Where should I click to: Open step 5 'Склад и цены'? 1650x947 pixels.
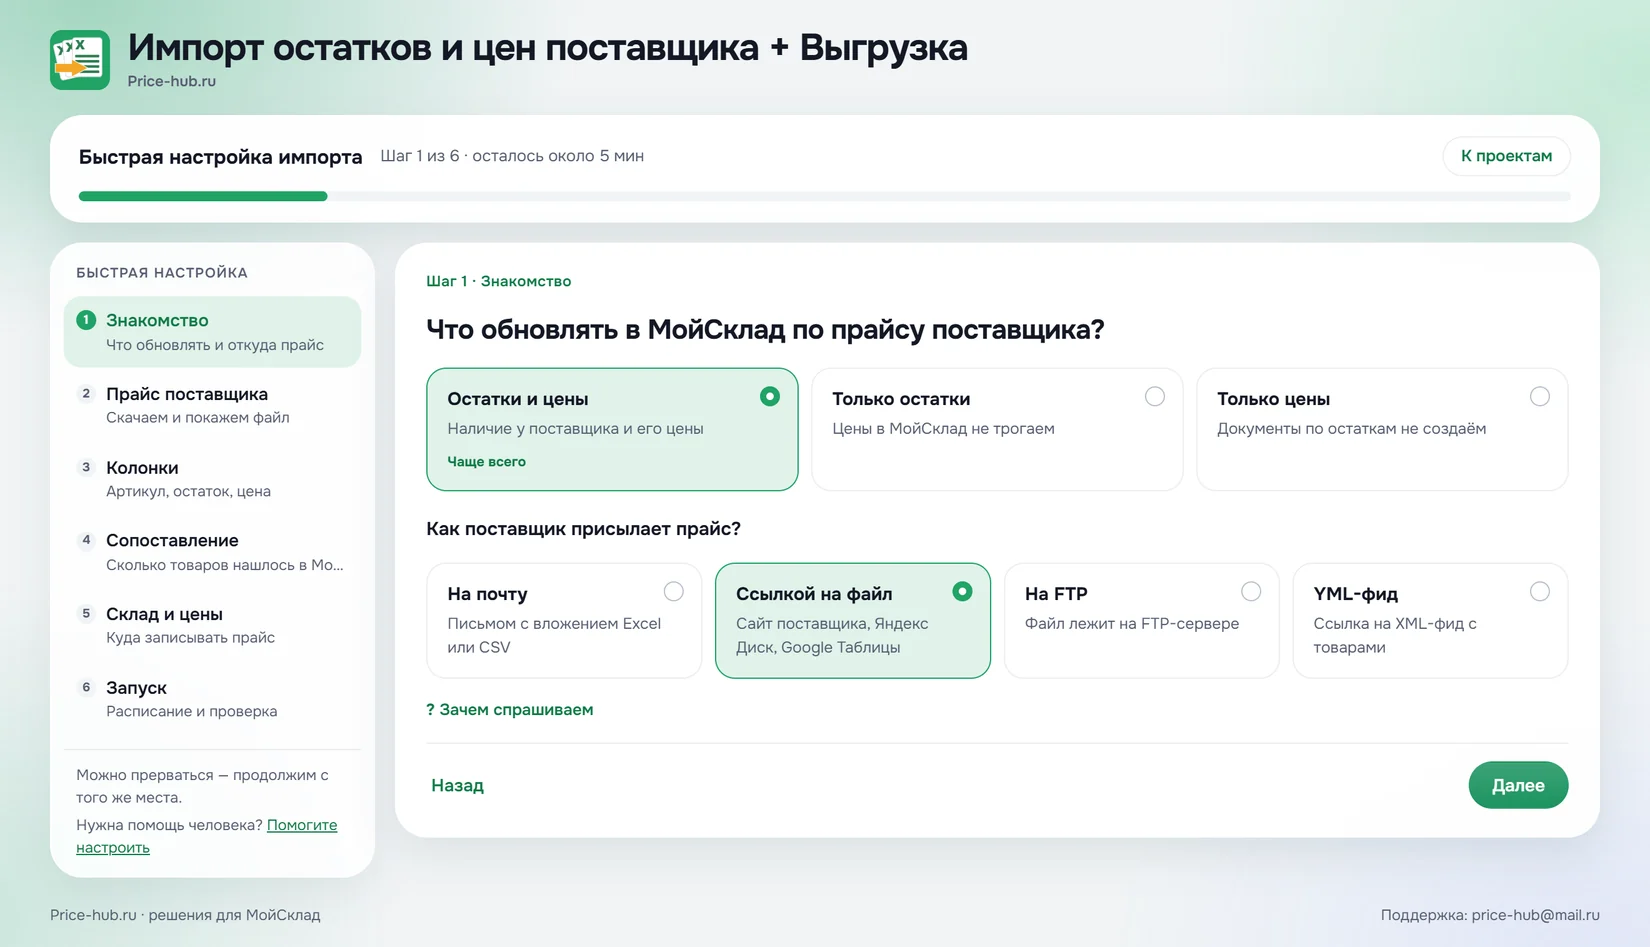tap(212, 625)
